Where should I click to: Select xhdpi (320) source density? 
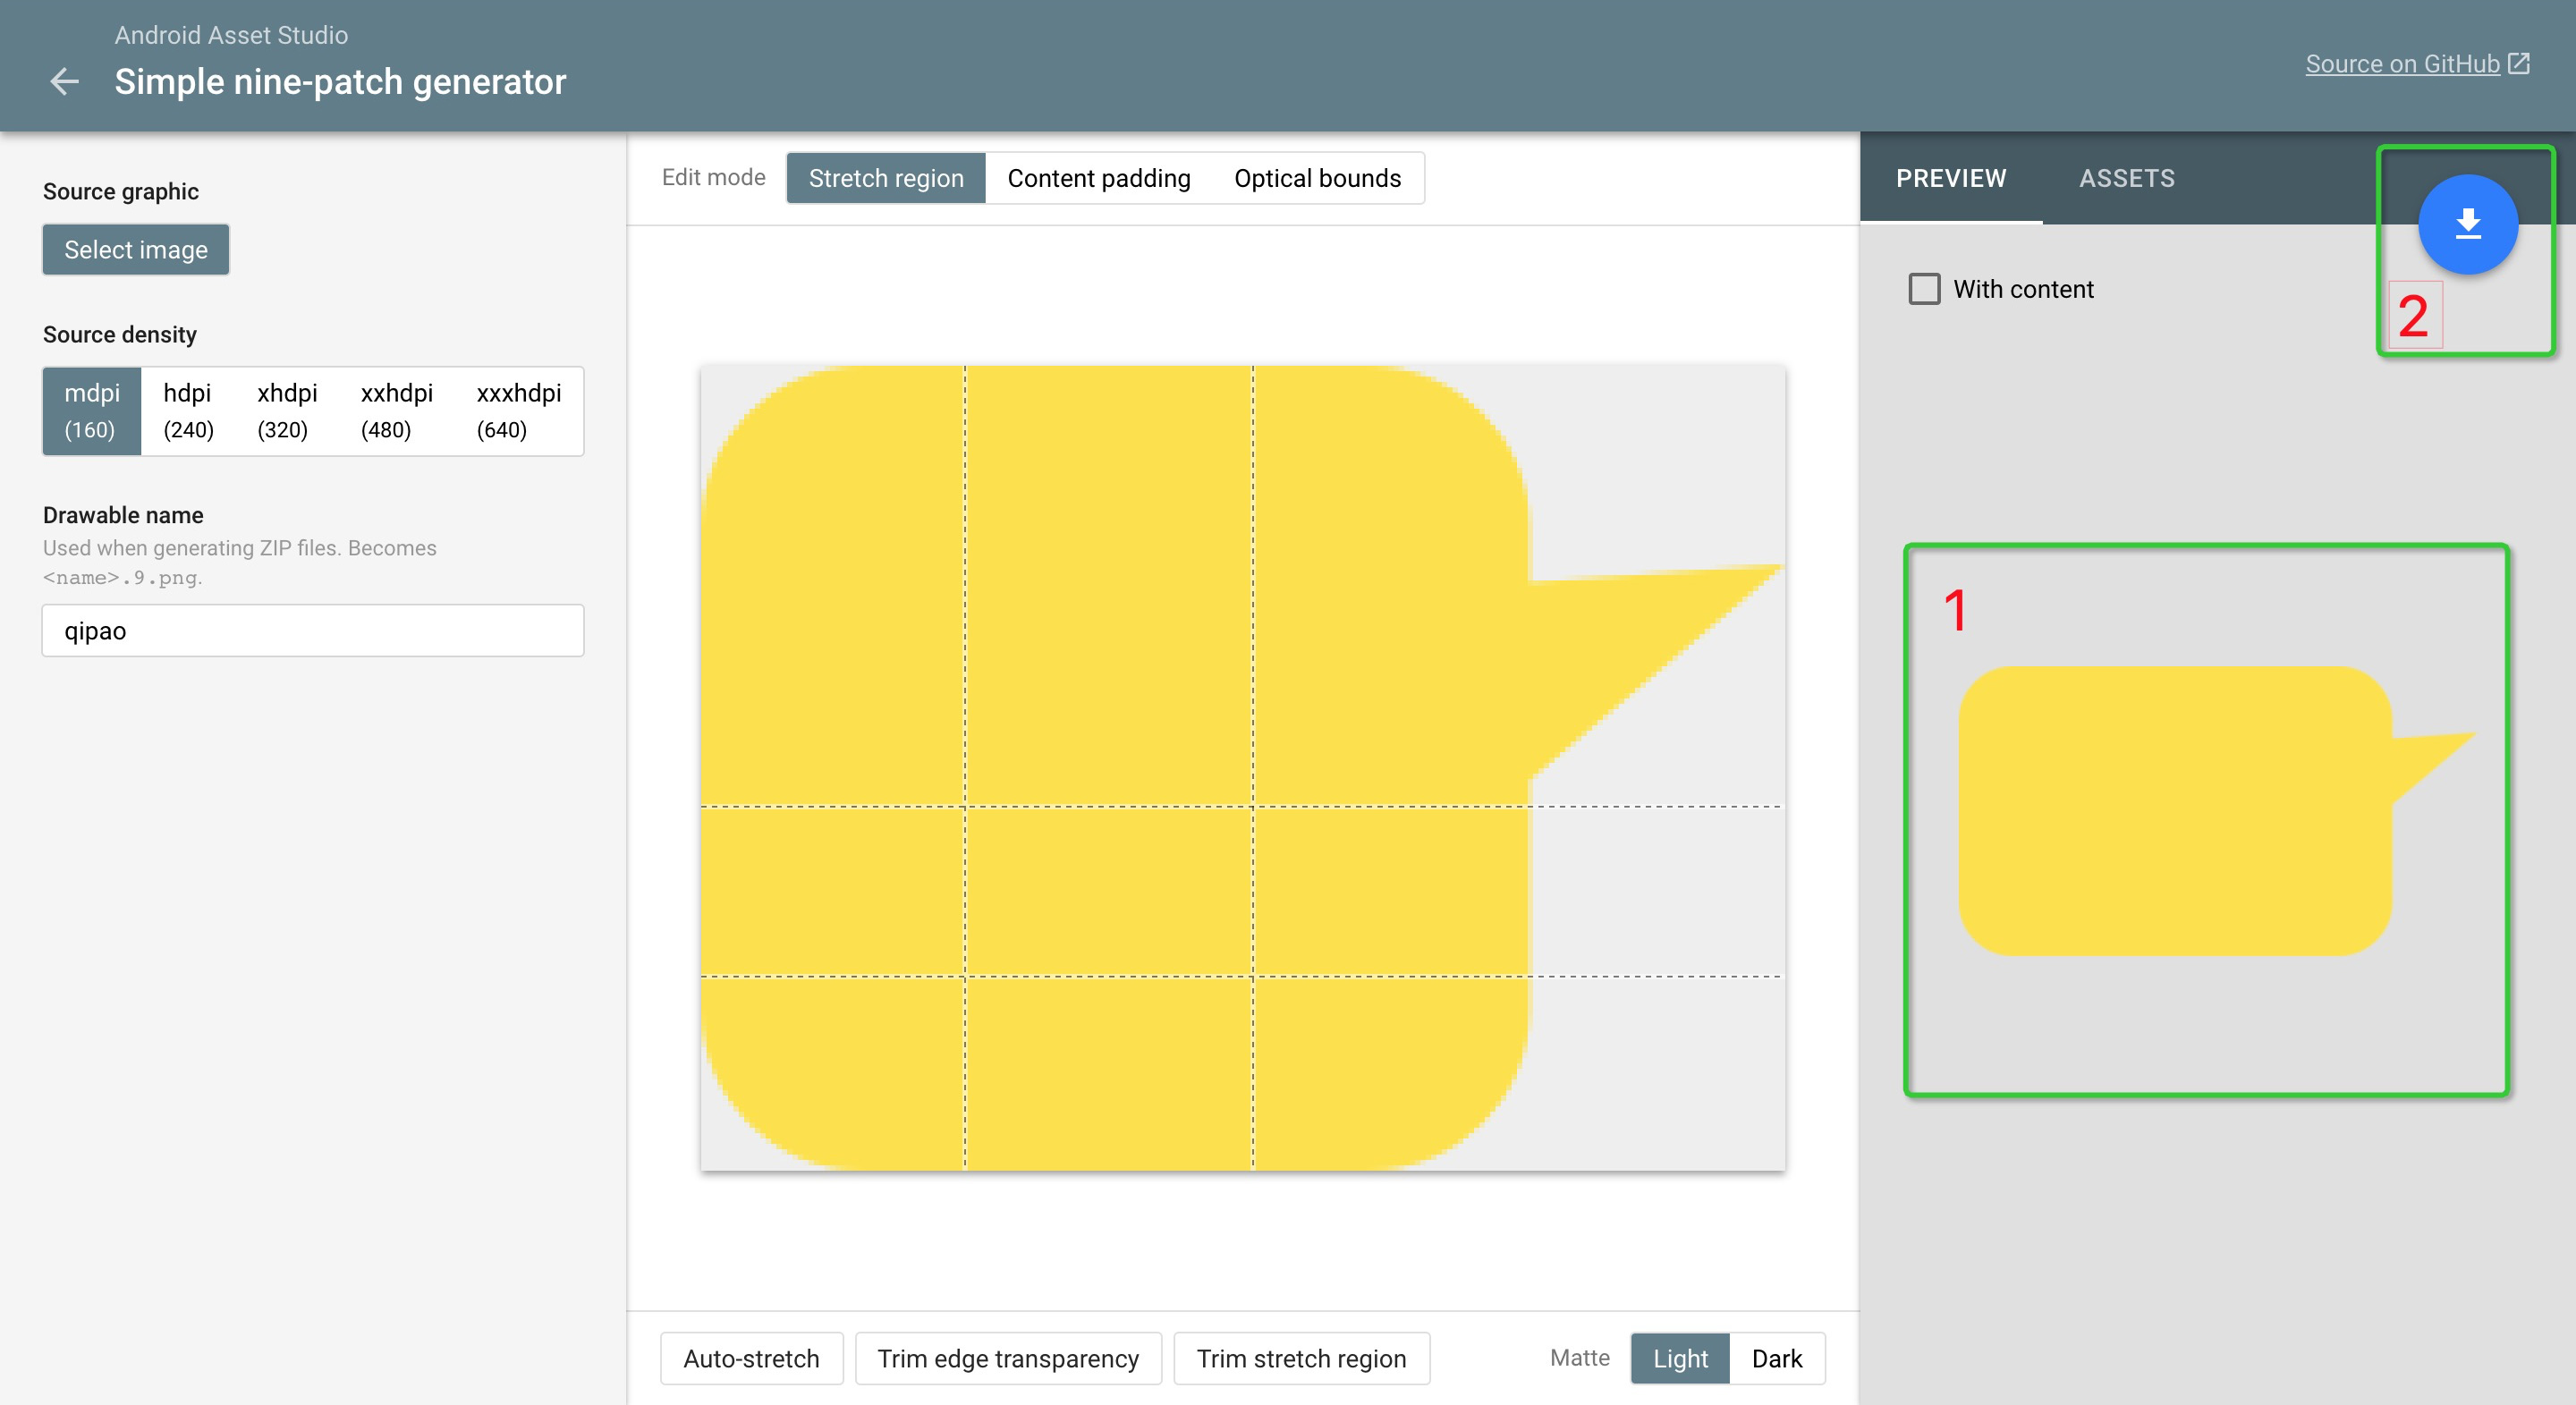tap(287, 411)
